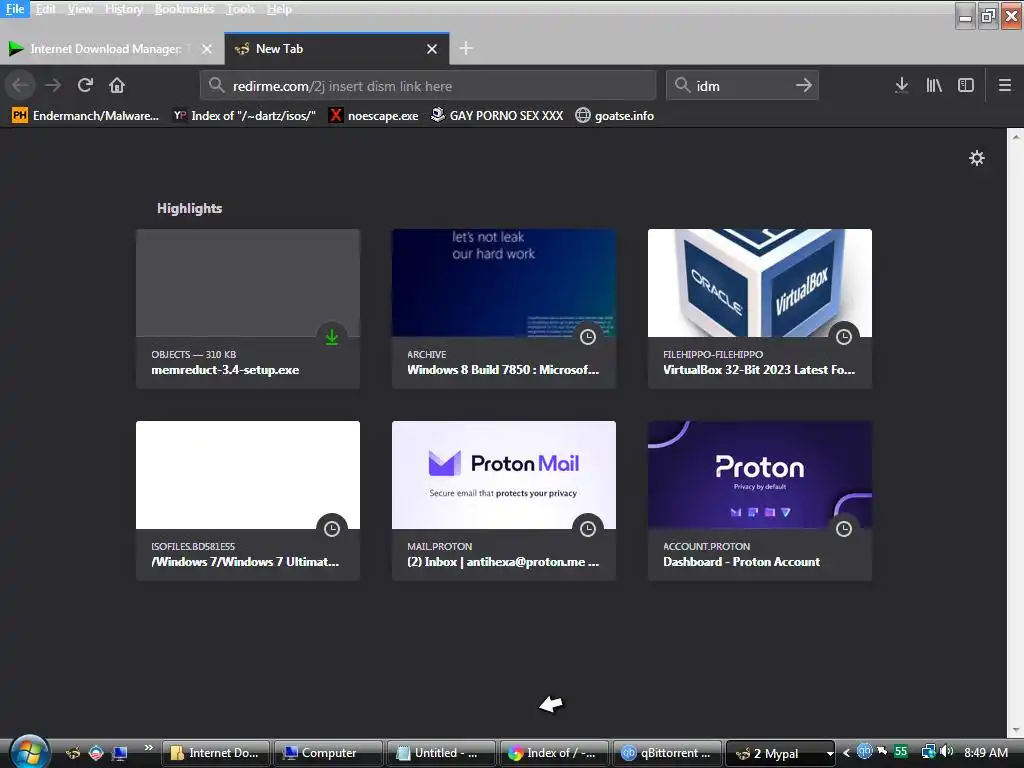Switch to Index of / Chrome taskbar button
Image resolution: width=1024 pixels, height=768 pixels.
coord(554,753)
